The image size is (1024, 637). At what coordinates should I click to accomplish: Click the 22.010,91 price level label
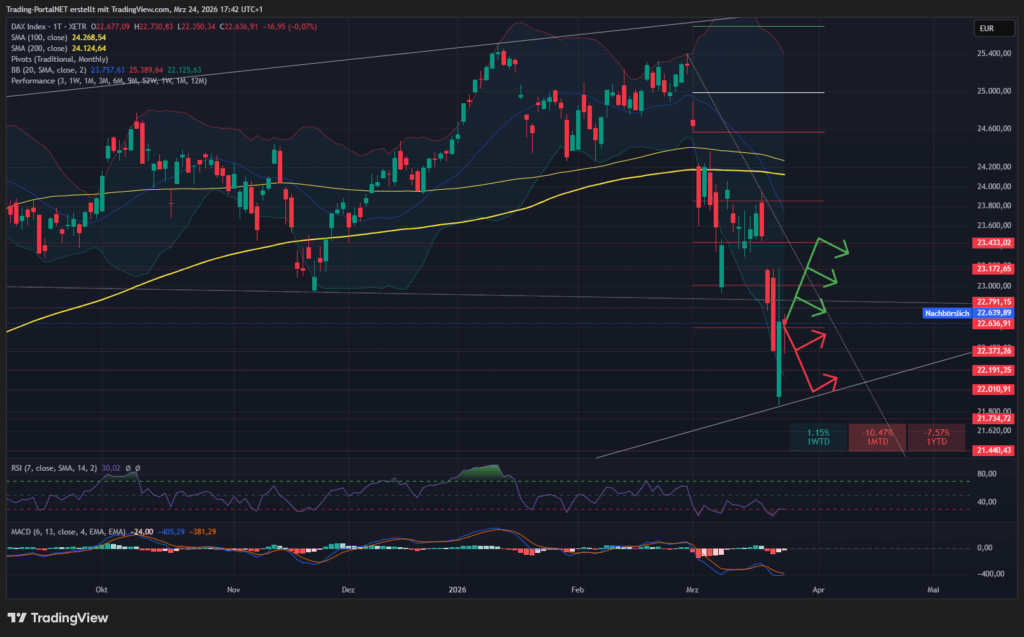pyautogui.click(x=992, y=389)
